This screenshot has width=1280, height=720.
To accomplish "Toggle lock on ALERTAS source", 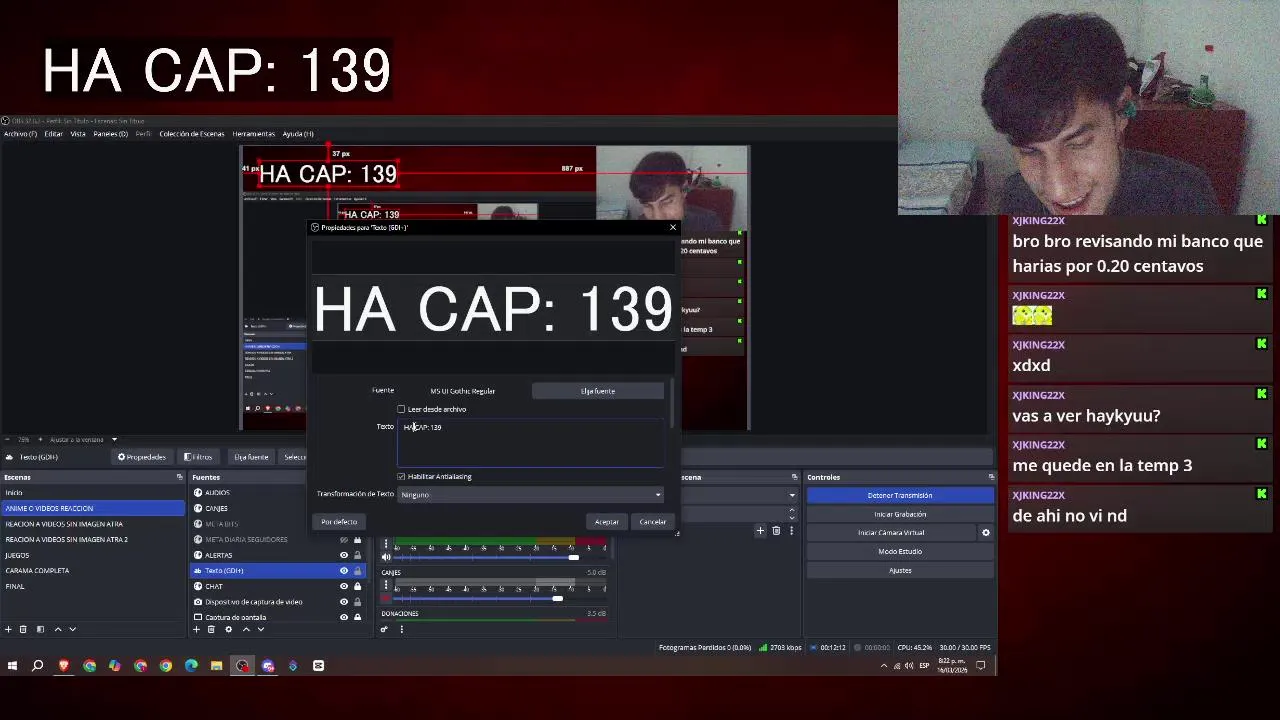I will pos(357,555).
